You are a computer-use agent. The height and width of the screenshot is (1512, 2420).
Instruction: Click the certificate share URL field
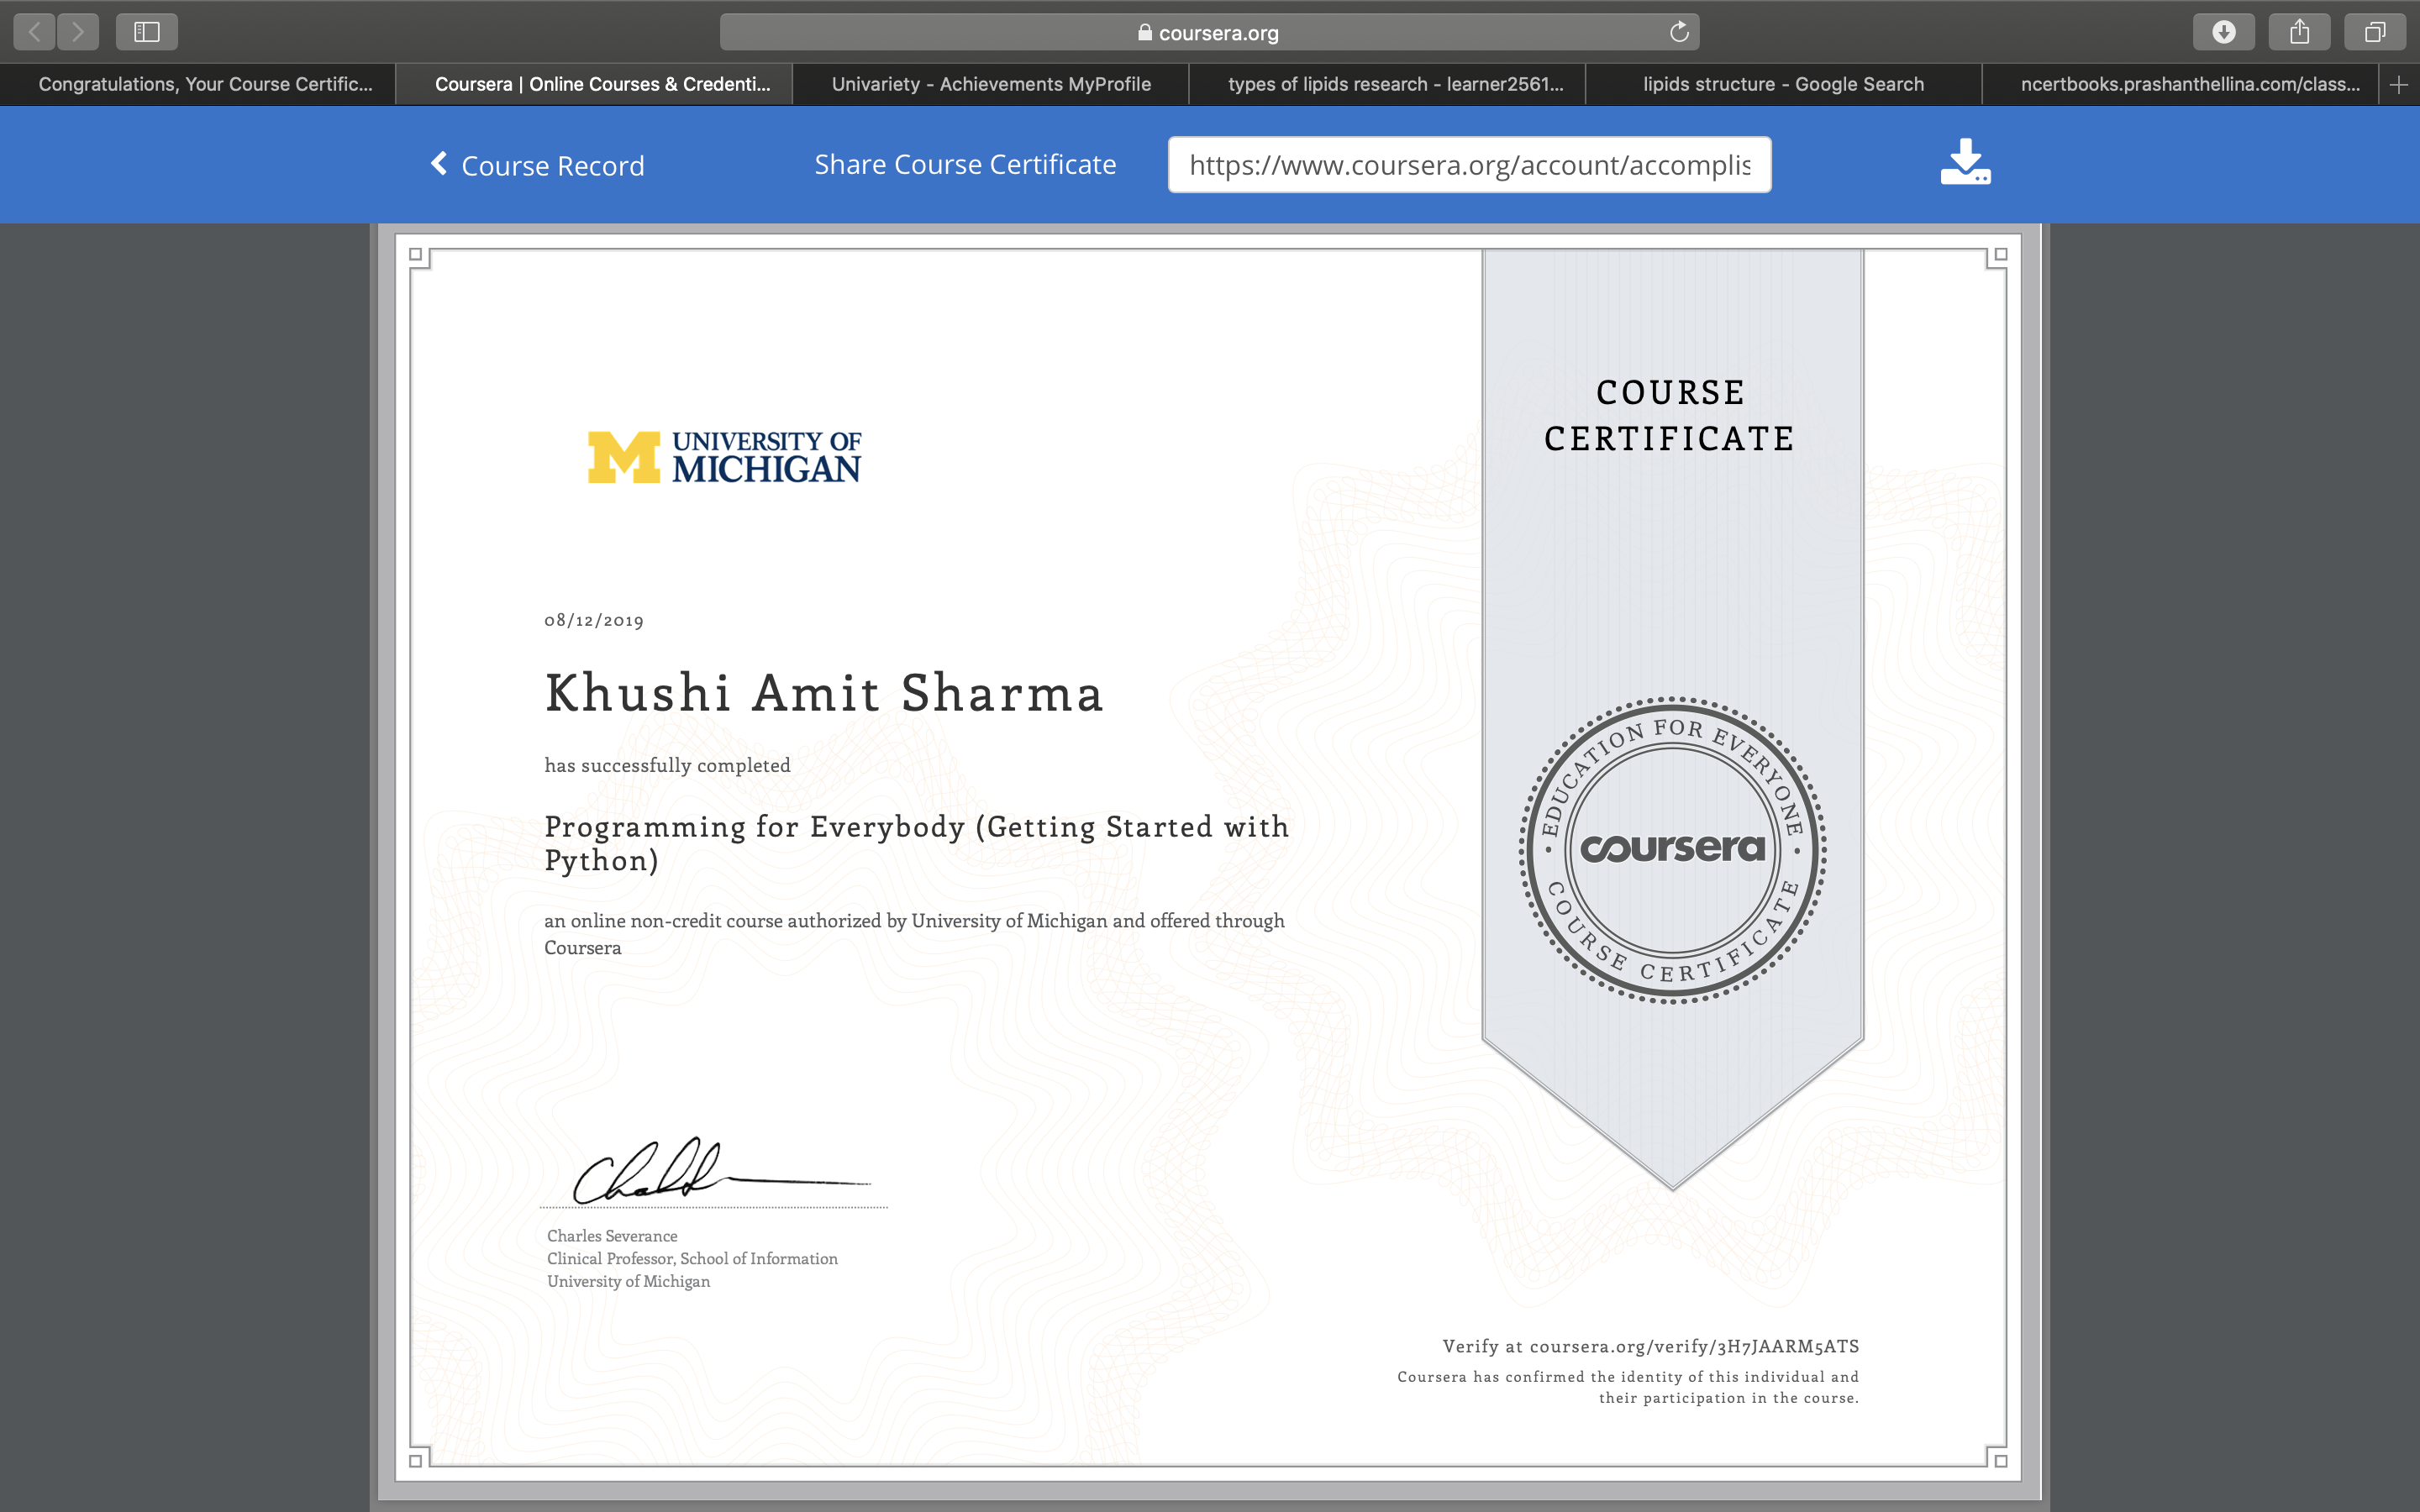point(1469,165)
